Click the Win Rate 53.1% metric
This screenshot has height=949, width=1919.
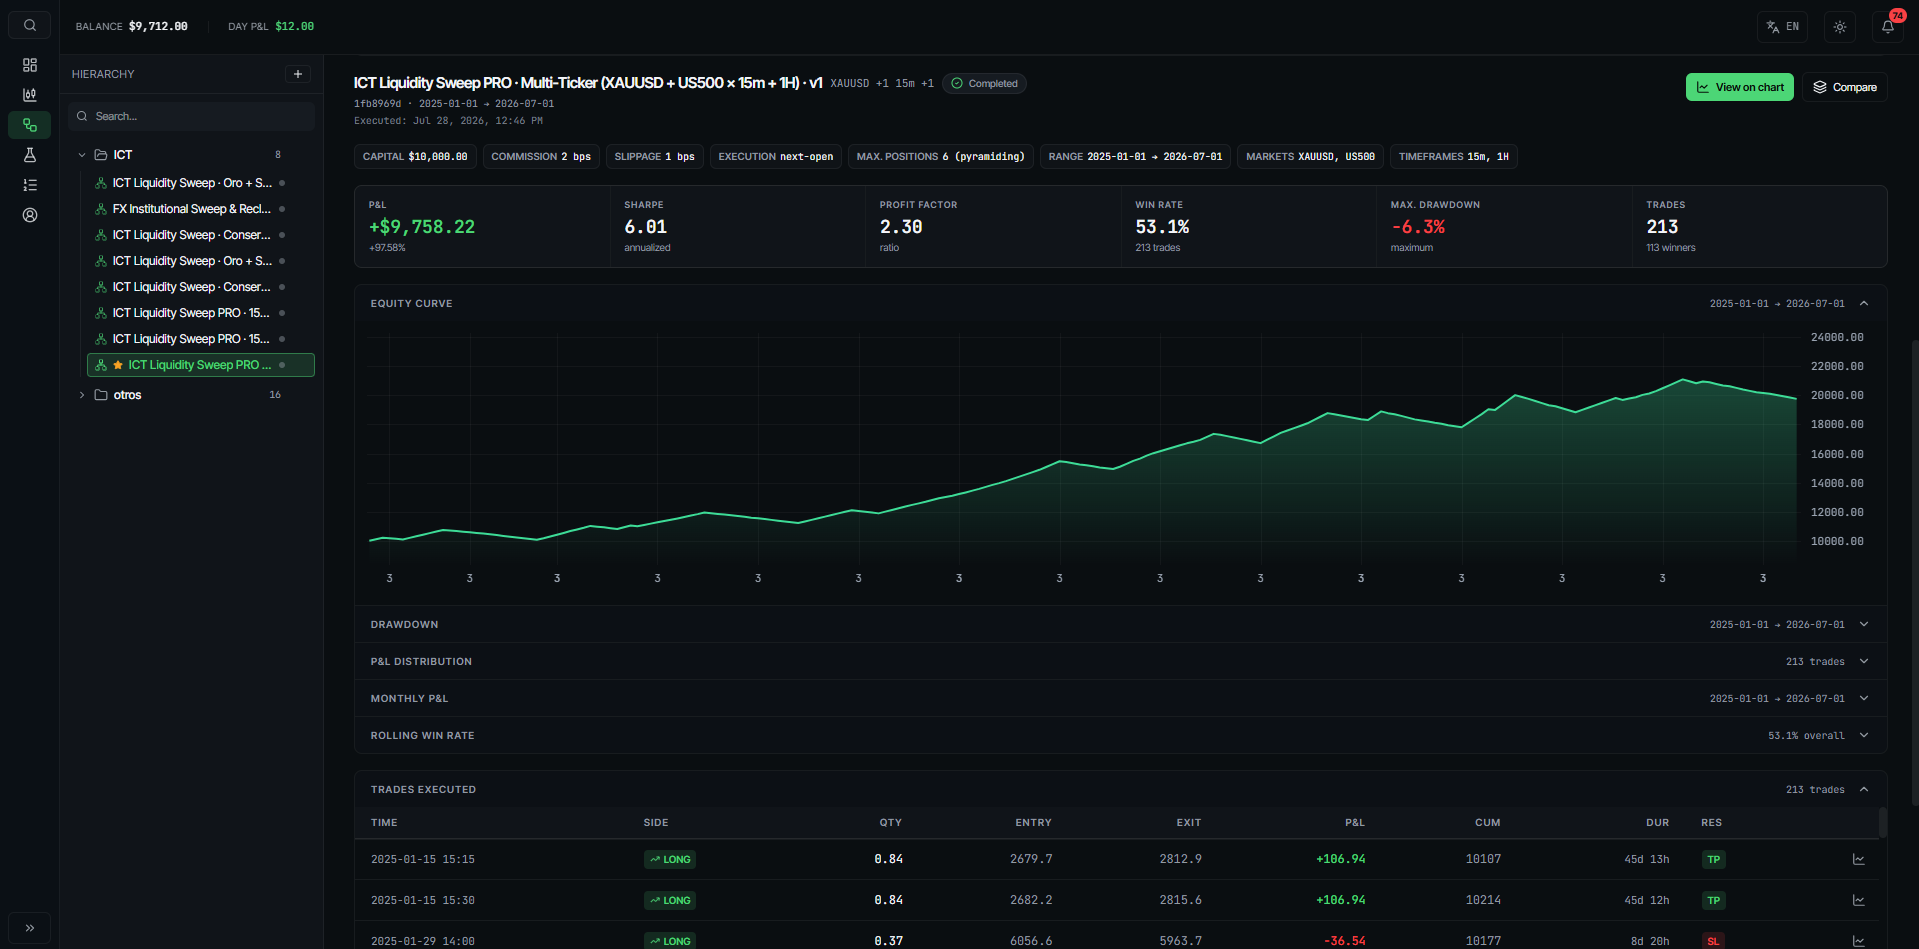point(1248,226)
